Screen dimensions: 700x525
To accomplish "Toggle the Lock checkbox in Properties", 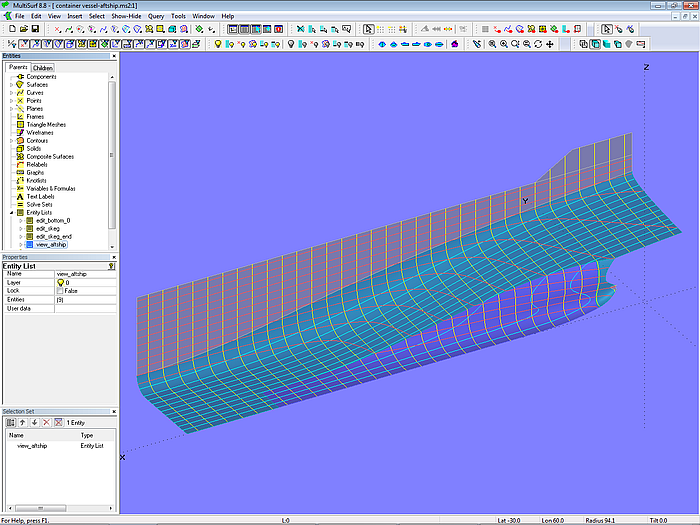I will tap(60, 291).
